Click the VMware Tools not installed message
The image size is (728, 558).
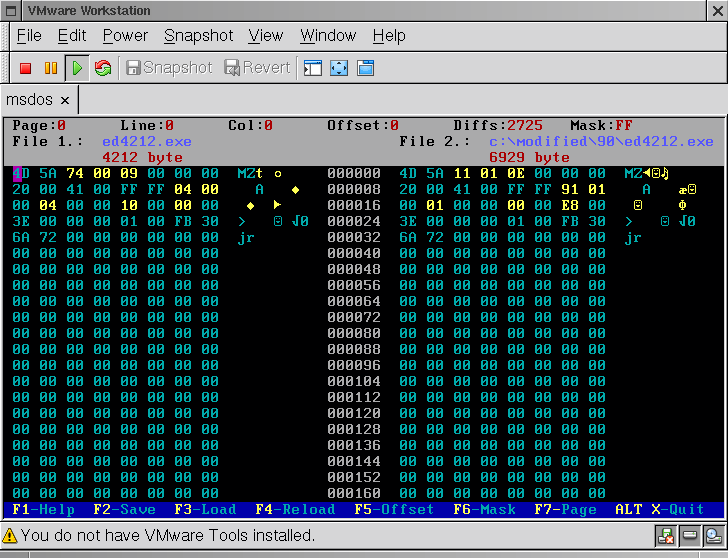(168, 536)
